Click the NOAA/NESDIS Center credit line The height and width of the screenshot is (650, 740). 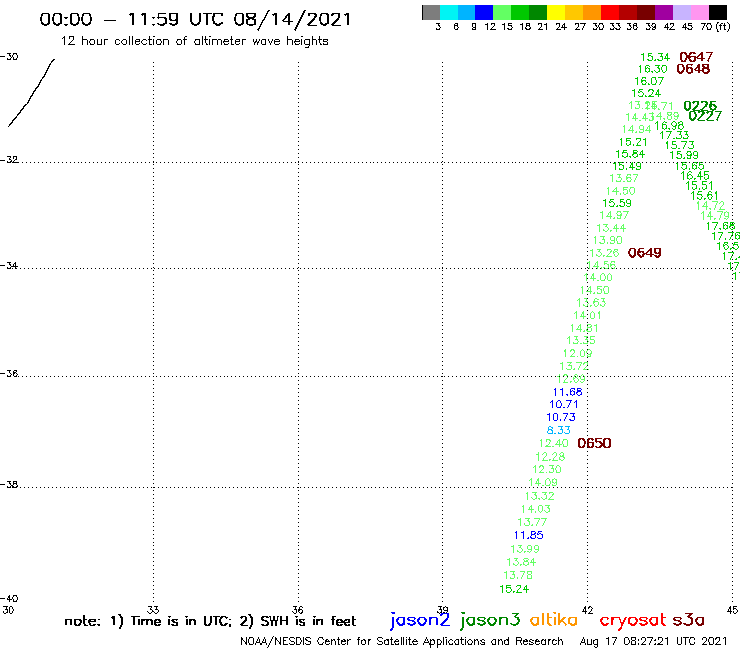[x=402, y=642]
